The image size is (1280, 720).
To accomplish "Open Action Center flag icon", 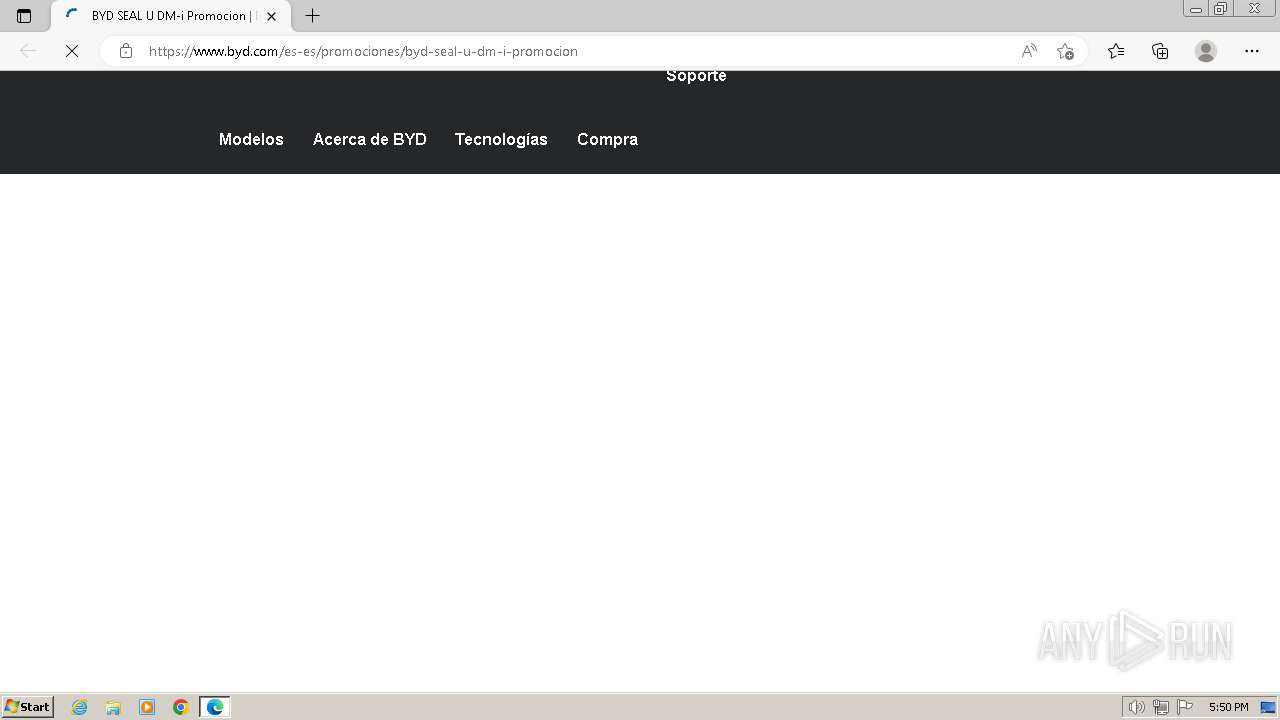I will [x=1185, y=707].
